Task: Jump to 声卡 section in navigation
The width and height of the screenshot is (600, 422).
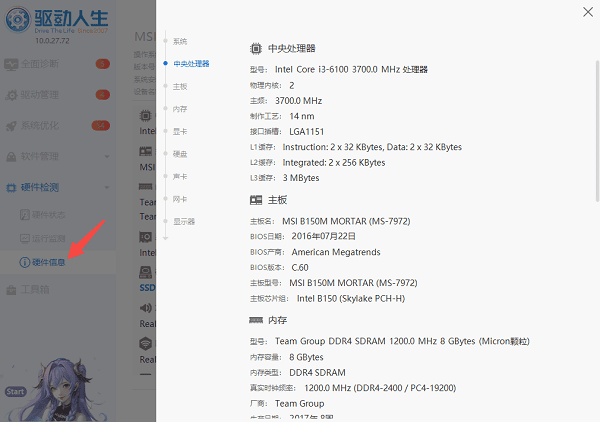Action: pyautogui.click(x=180, y=176)
